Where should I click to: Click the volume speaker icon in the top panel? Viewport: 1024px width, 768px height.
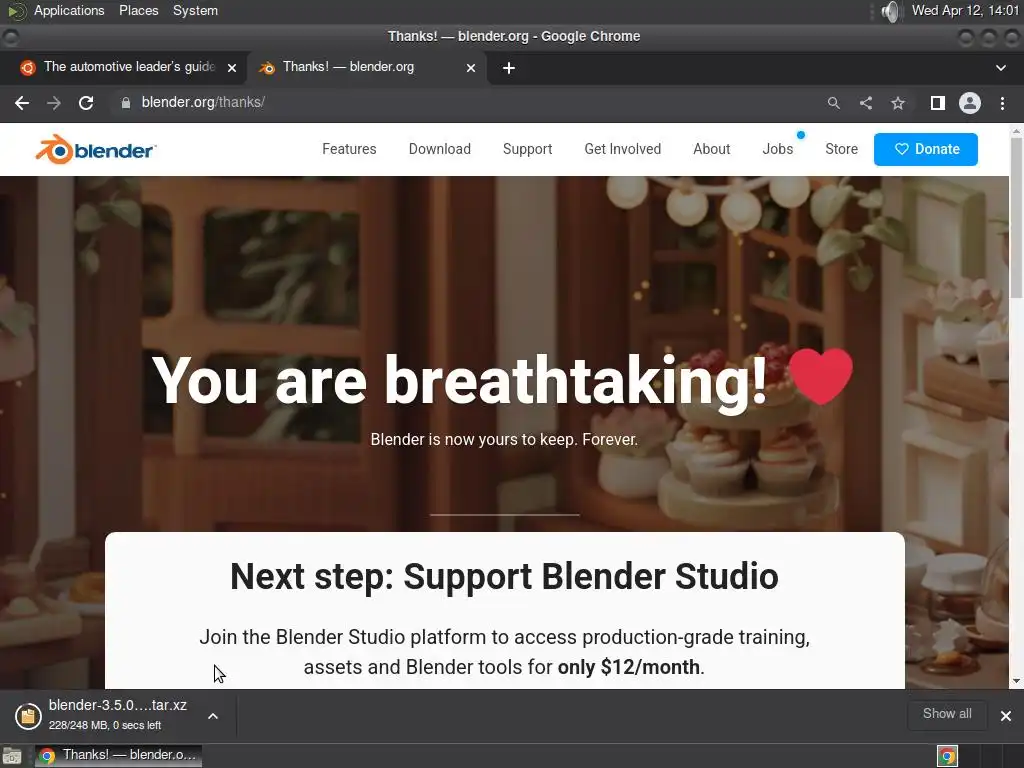tap(890, 11)
